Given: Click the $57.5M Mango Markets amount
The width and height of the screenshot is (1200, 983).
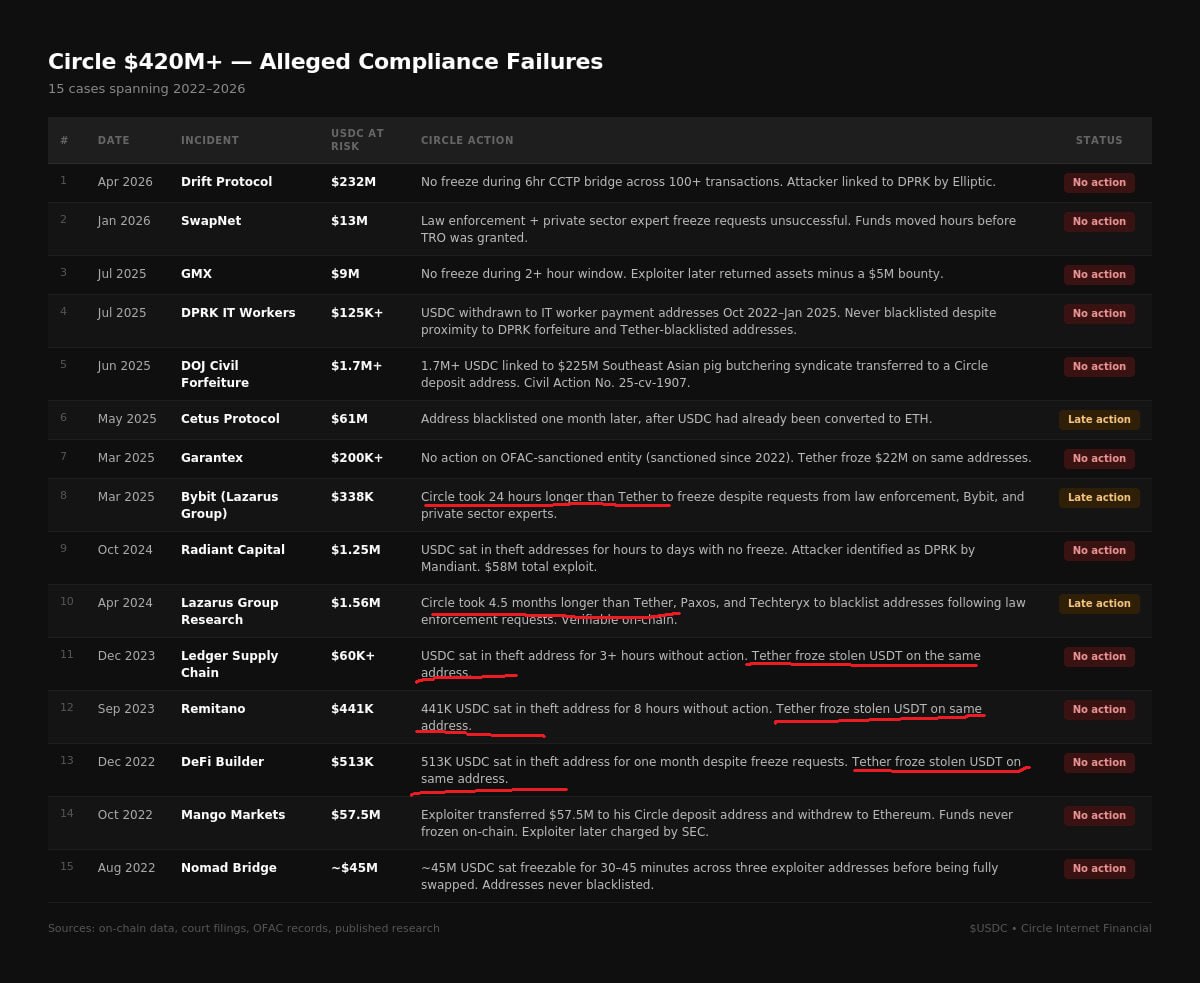Looking at the screenshot, I should tap(355, 815).
